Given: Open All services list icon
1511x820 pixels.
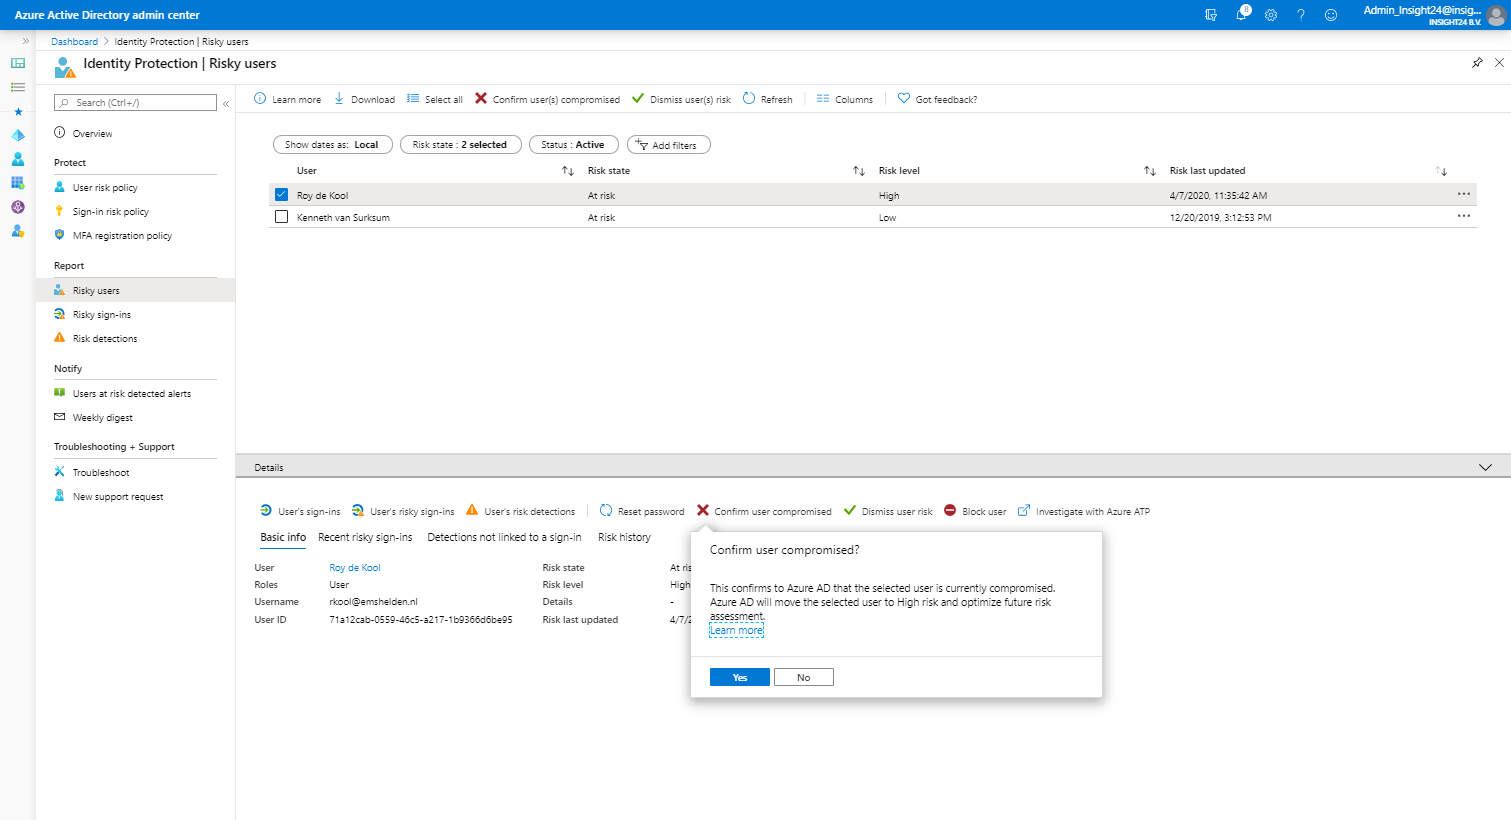Looking at the screenshot, I should (x=18, y=87).
